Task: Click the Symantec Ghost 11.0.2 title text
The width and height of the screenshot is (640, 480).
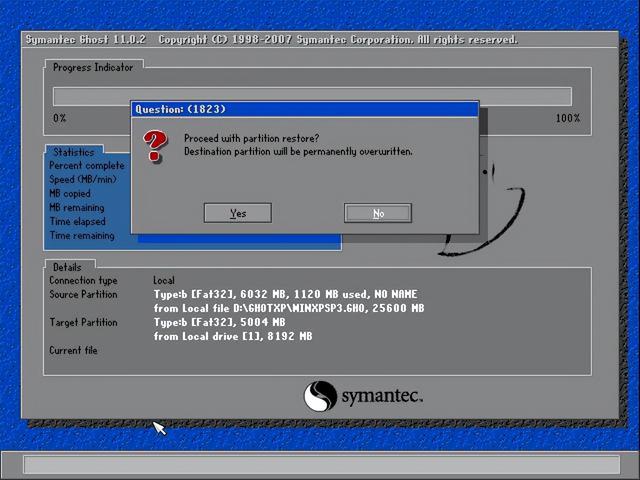Action: (x=86, y=40)
